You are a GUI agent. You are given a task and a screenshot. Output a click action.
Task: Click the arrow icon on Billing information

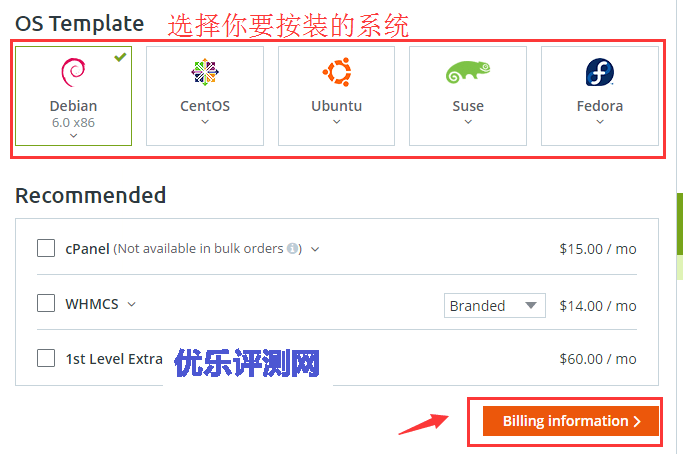(x=637, y=421)
